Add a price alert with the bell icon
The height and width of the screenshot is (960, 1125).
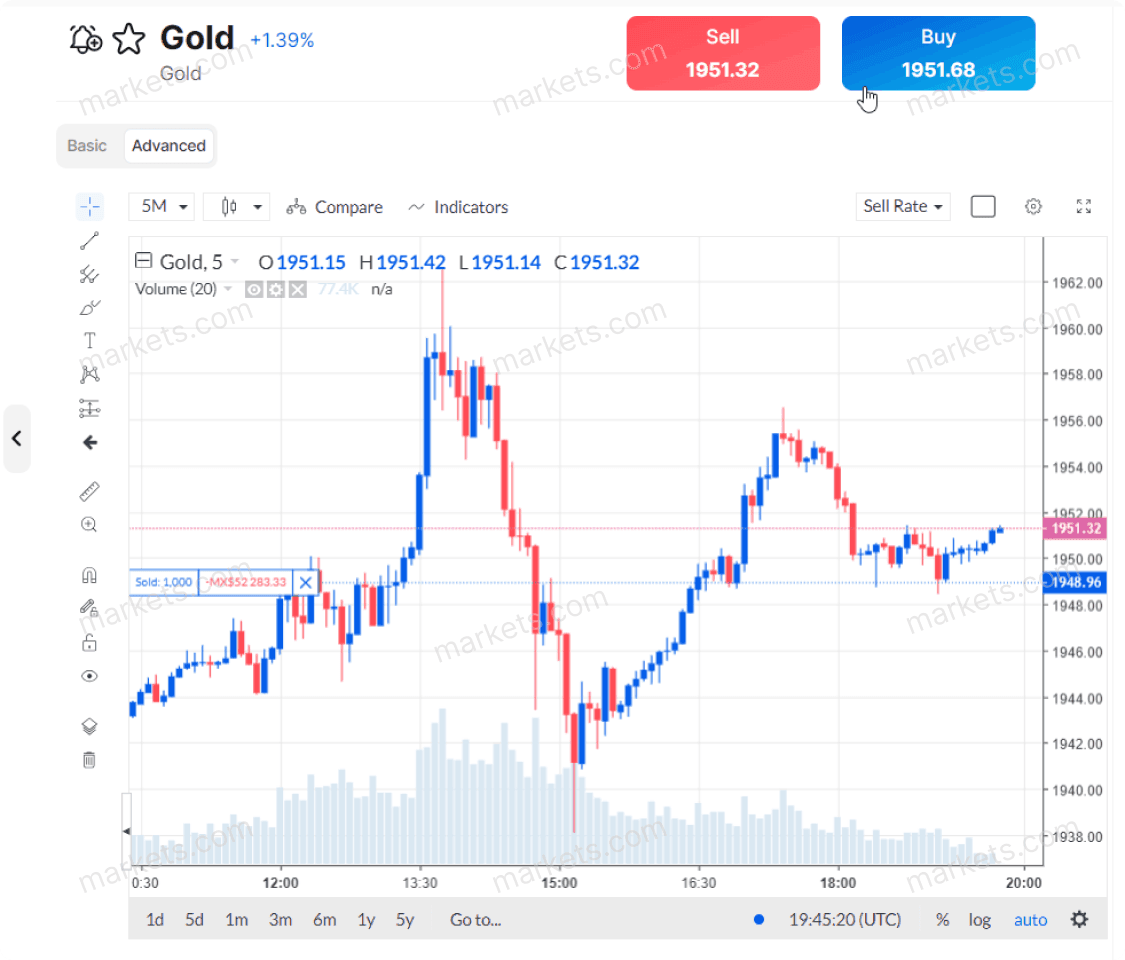click(85, 40)
